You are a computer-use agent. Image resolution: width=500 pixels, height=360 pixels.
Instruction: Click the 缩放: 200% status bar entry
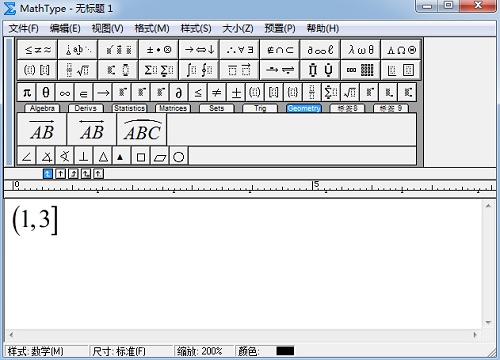pyautogui.click(x=203, y=351)
